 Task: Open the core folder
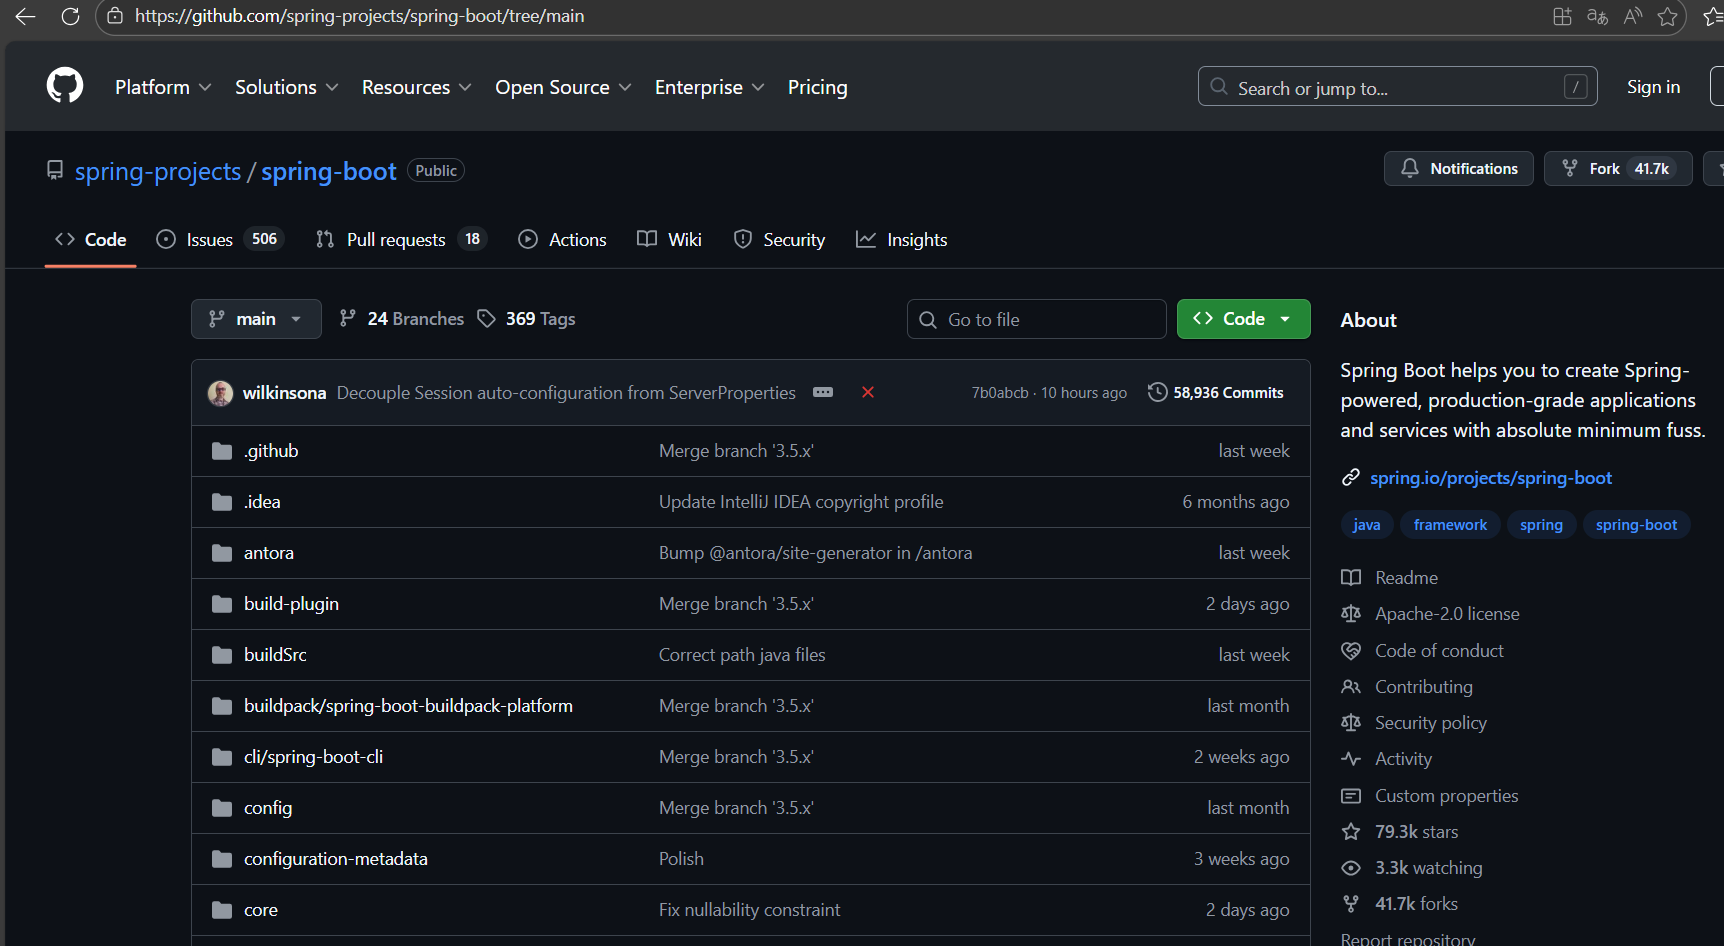[261, 910]
